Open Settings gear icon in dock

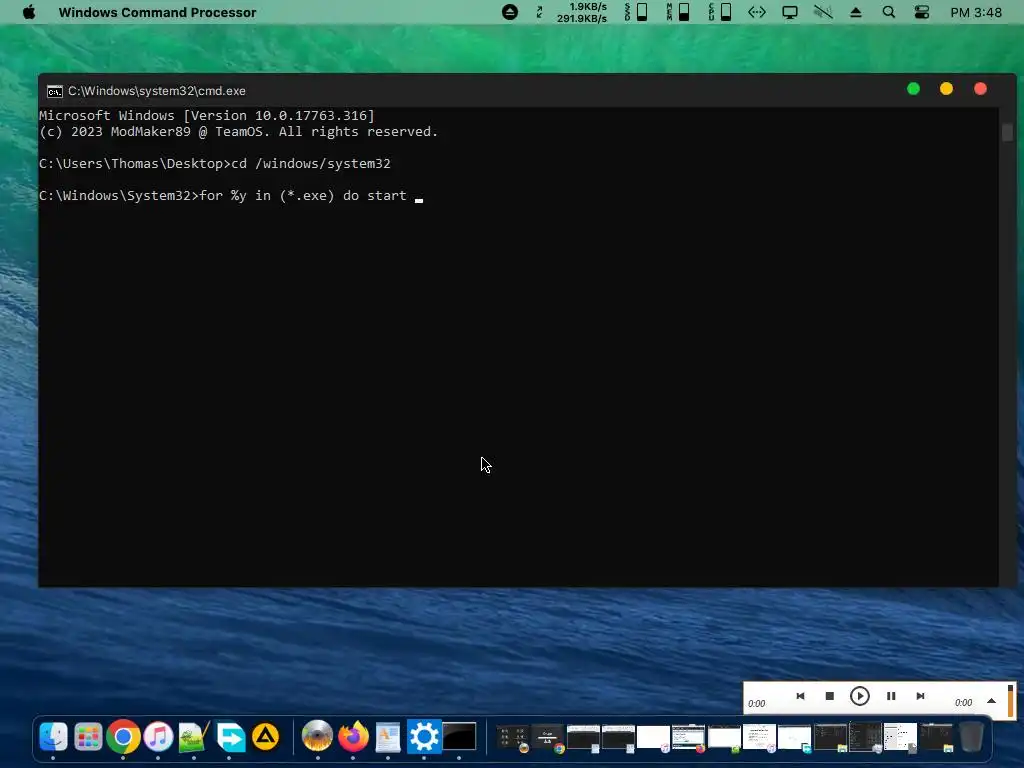(424, 737)
